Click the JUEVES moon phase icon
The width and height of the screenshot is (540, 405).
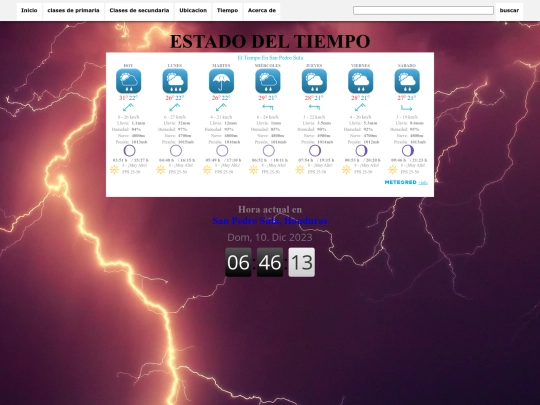(315, 150)
